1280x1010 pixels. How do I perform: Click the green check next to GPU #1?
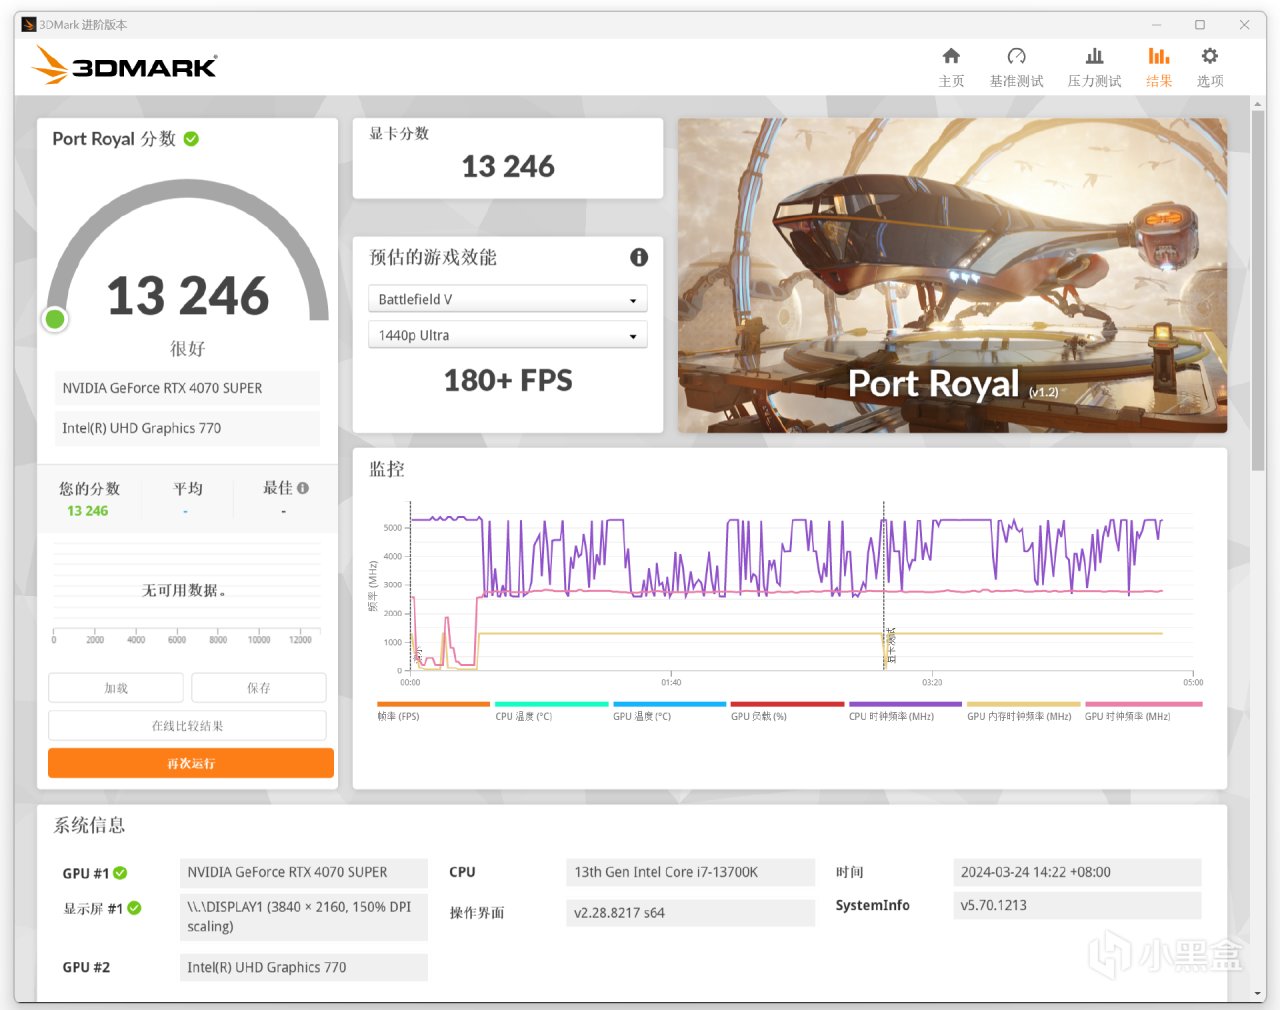coord(120,873)
